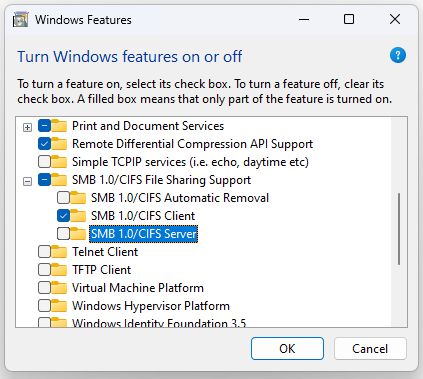The height and width of the screenshot is (379, 423).
Task: Enable SMB 1.0/CIFS Automatic Removal checkbox
Action: click(63, 198)
